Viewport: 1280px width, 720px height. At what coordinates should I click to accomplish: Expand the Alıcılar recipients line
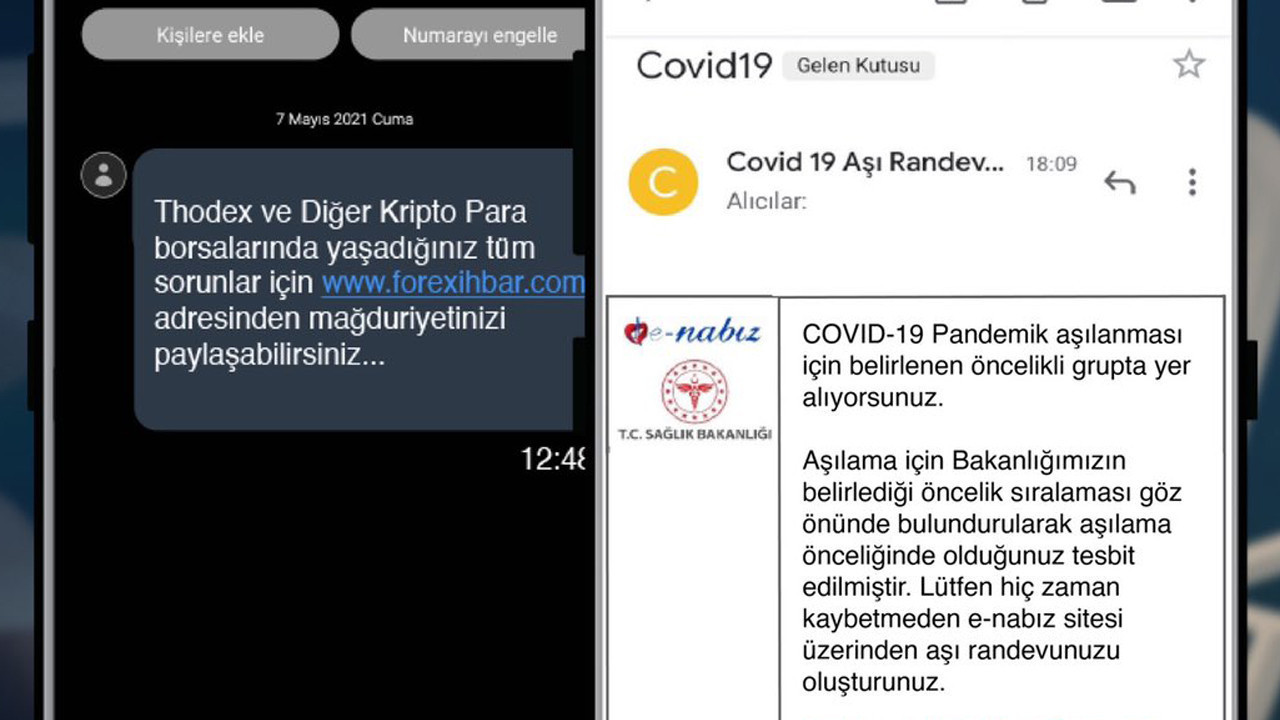tap(766, 201)
